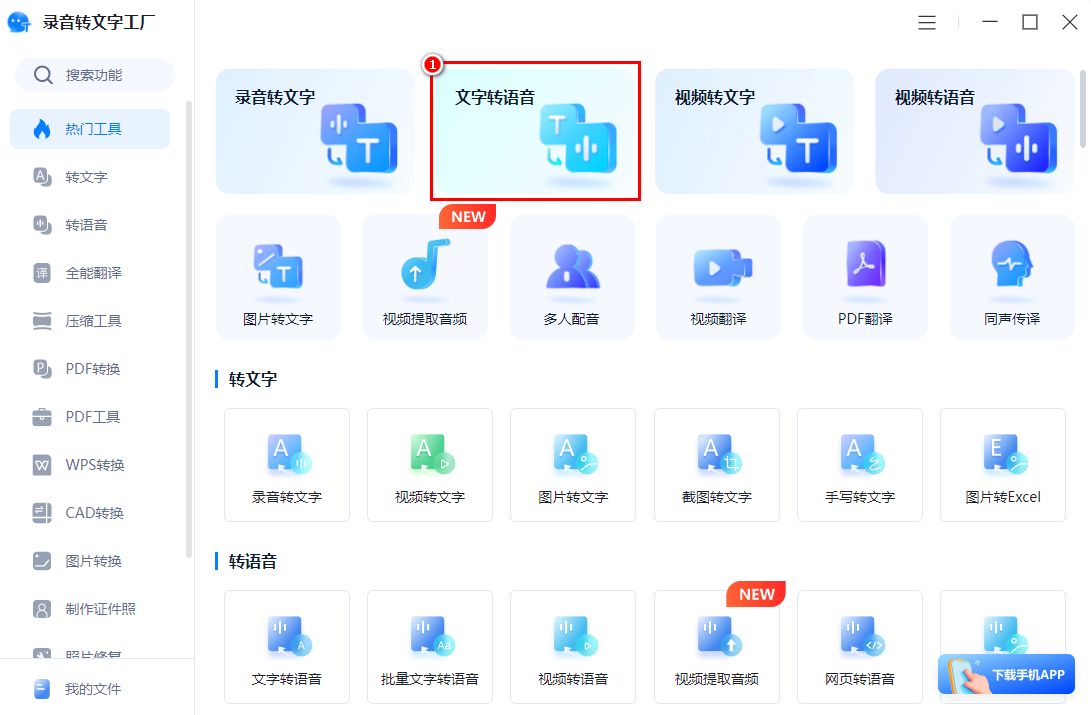
Task: Switch to 转文字 sidebar category
Action: click(90, 177)
